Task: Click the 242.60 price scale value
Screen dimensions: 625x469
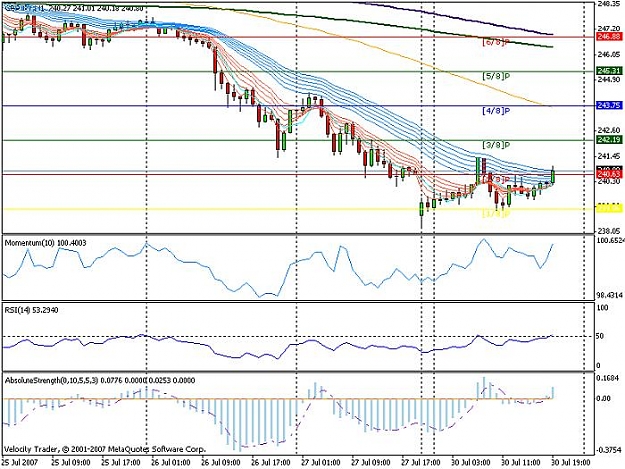Action: [x=609, y=130]
